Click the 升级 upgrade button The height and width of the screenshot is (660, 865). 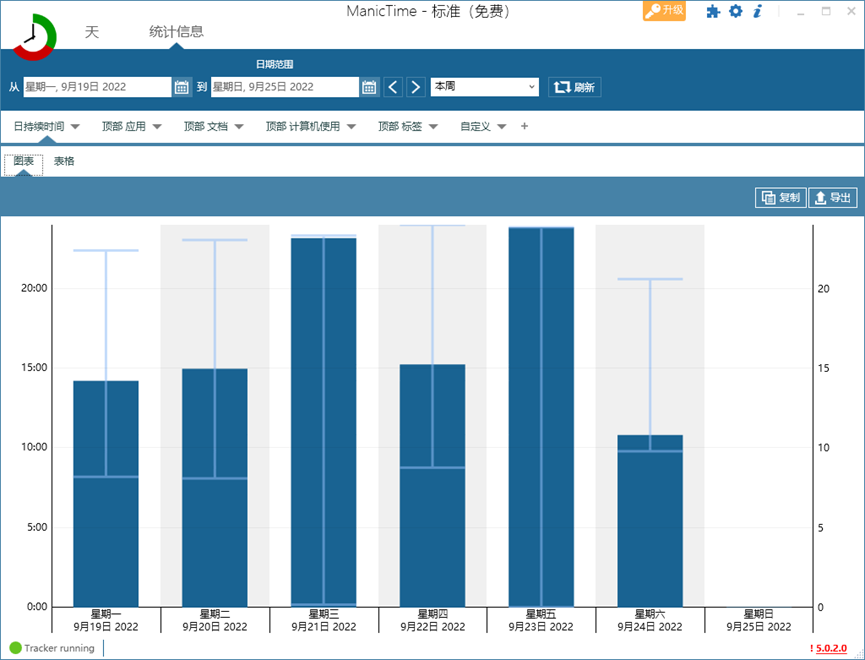[x=664, y=11]
